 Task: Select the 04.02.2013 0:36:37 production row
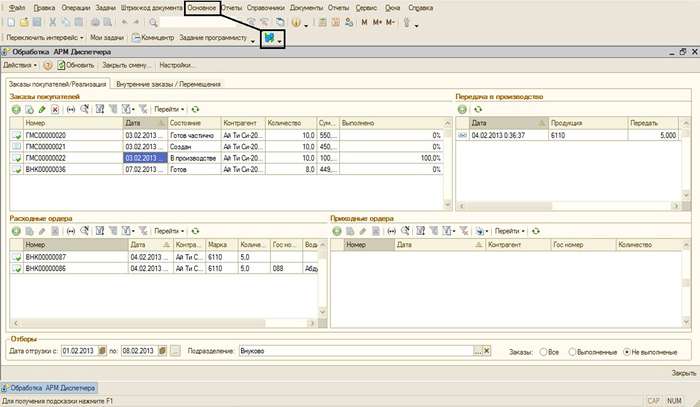tap(567, 135)
